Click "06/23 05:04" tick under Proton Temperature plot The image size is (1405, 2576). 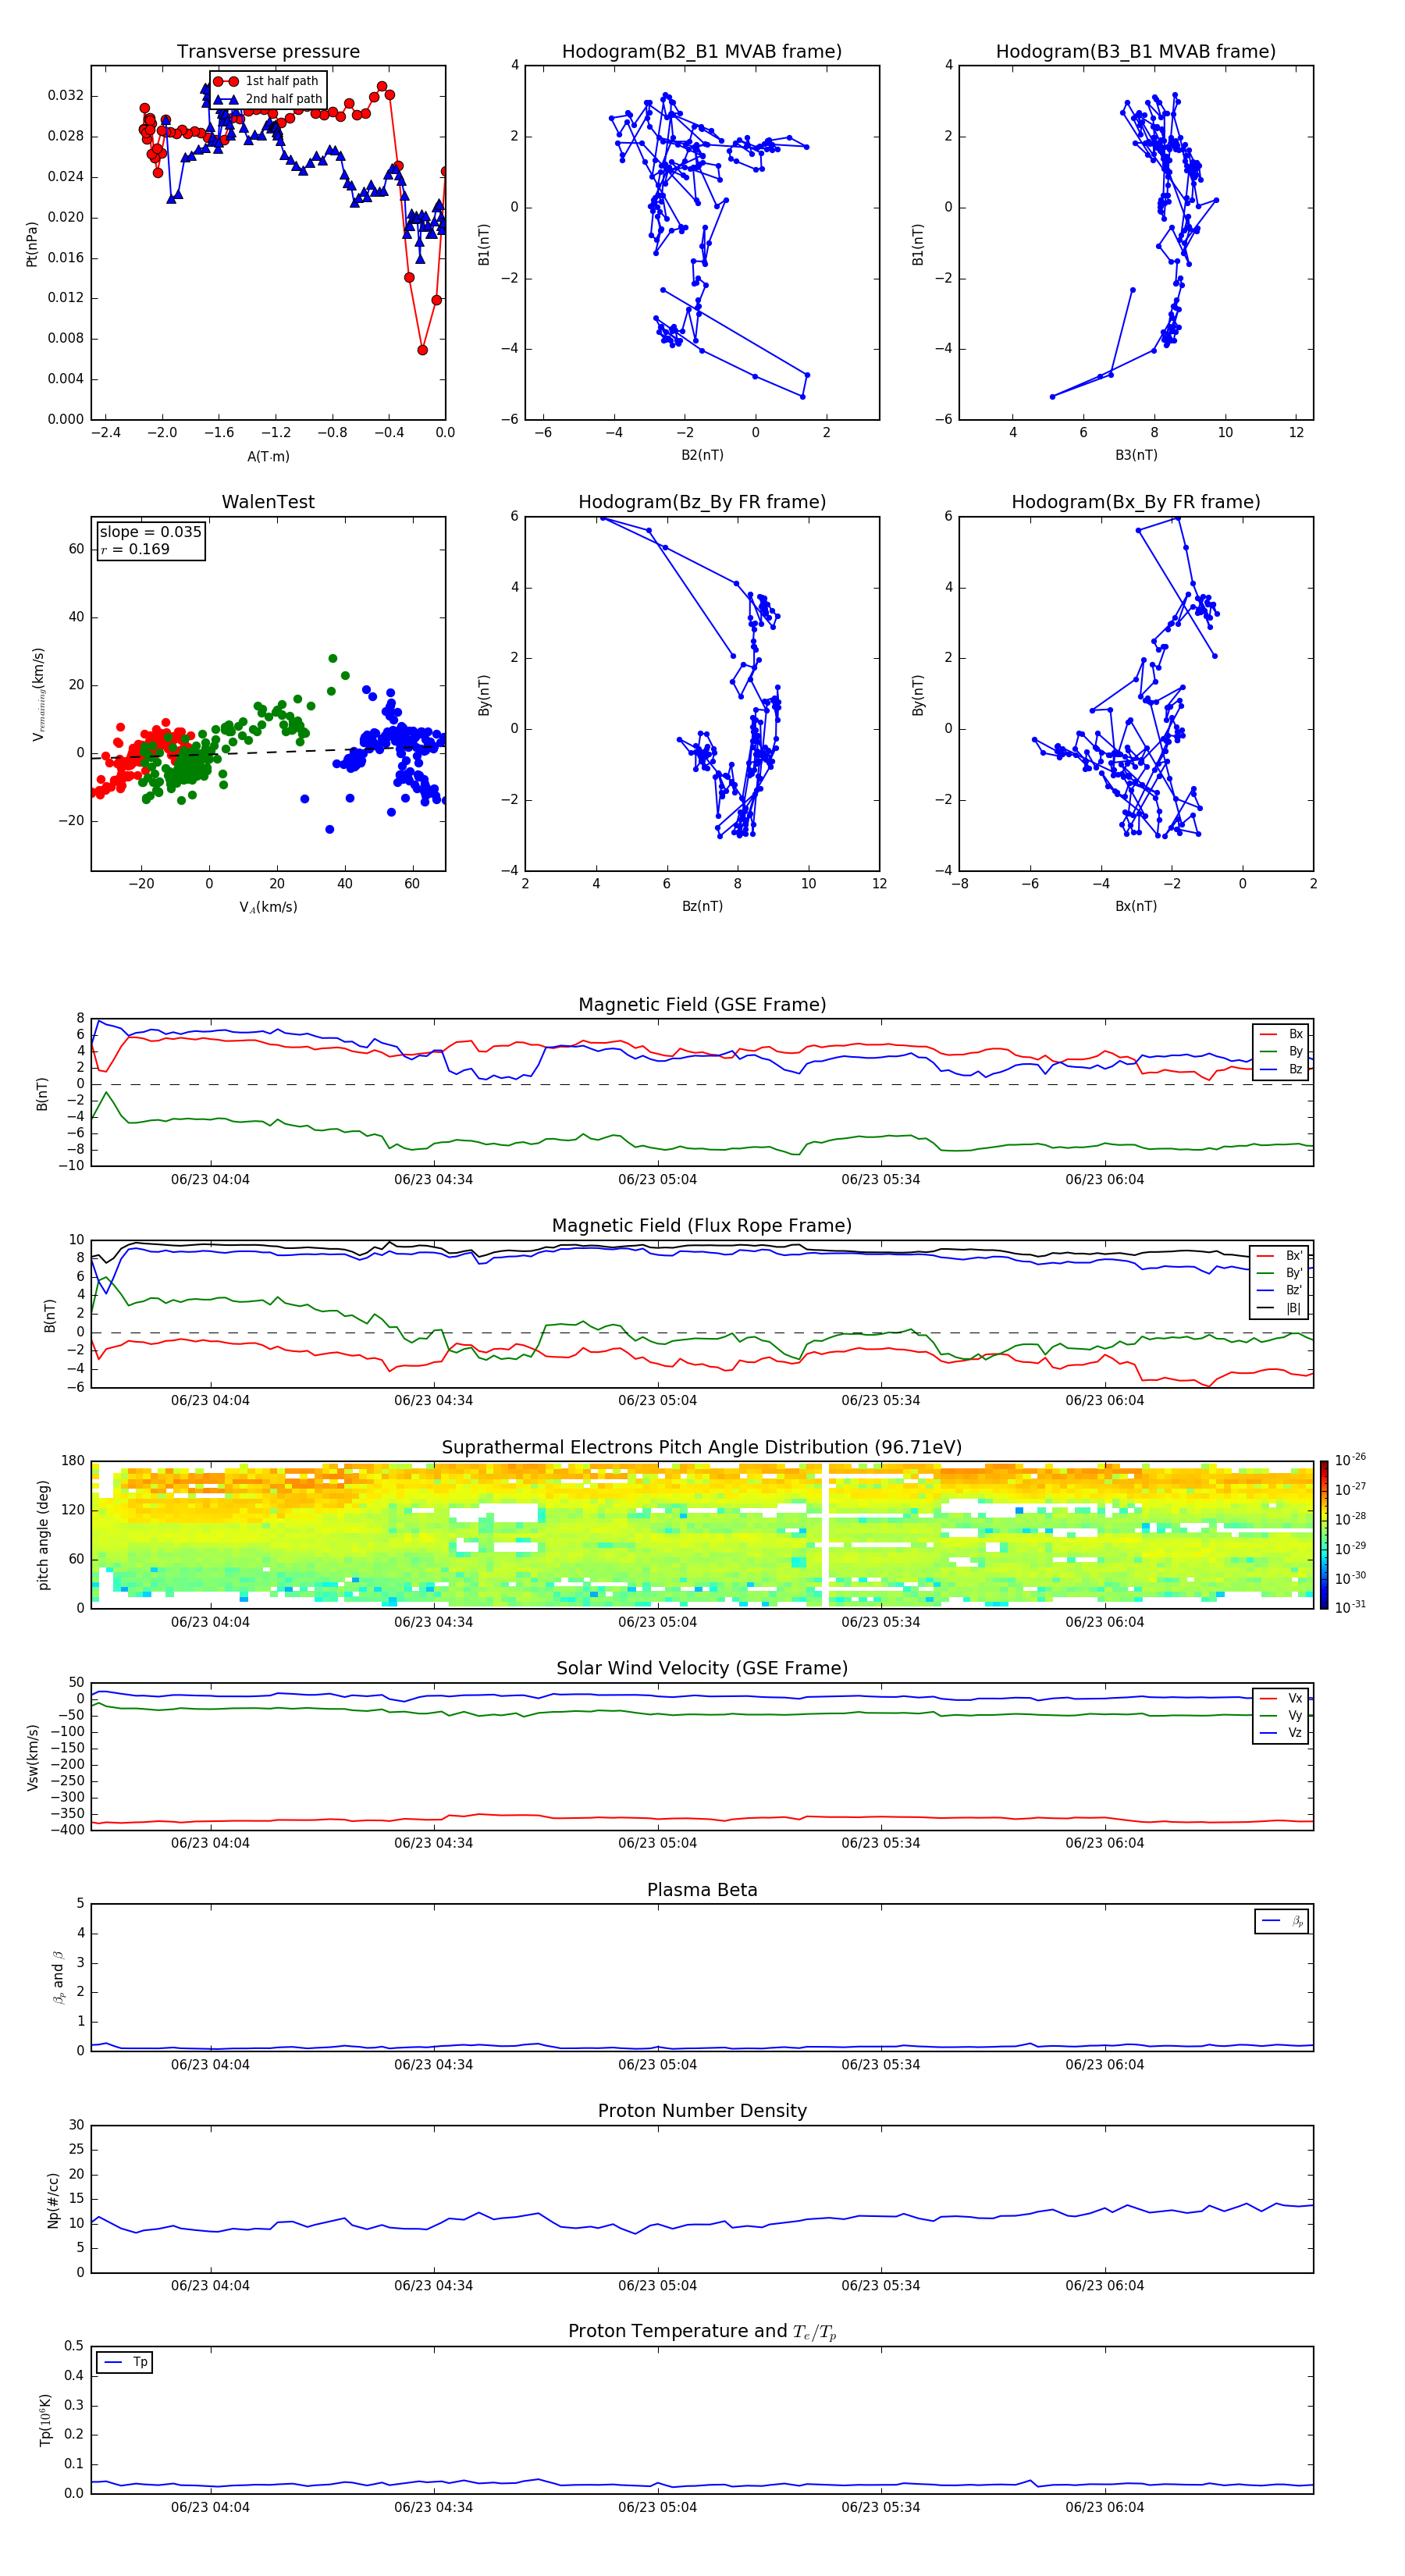657,2508
